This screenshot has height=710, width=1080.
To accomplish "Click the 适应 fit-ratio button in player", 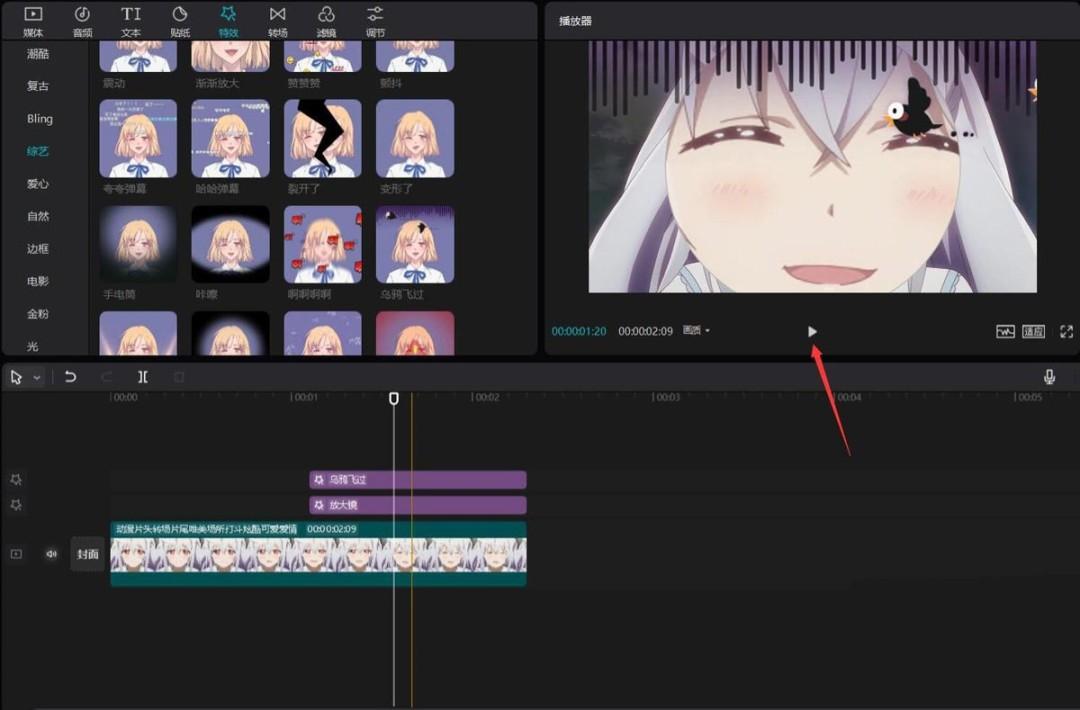I will click(x=1033, y=331).
